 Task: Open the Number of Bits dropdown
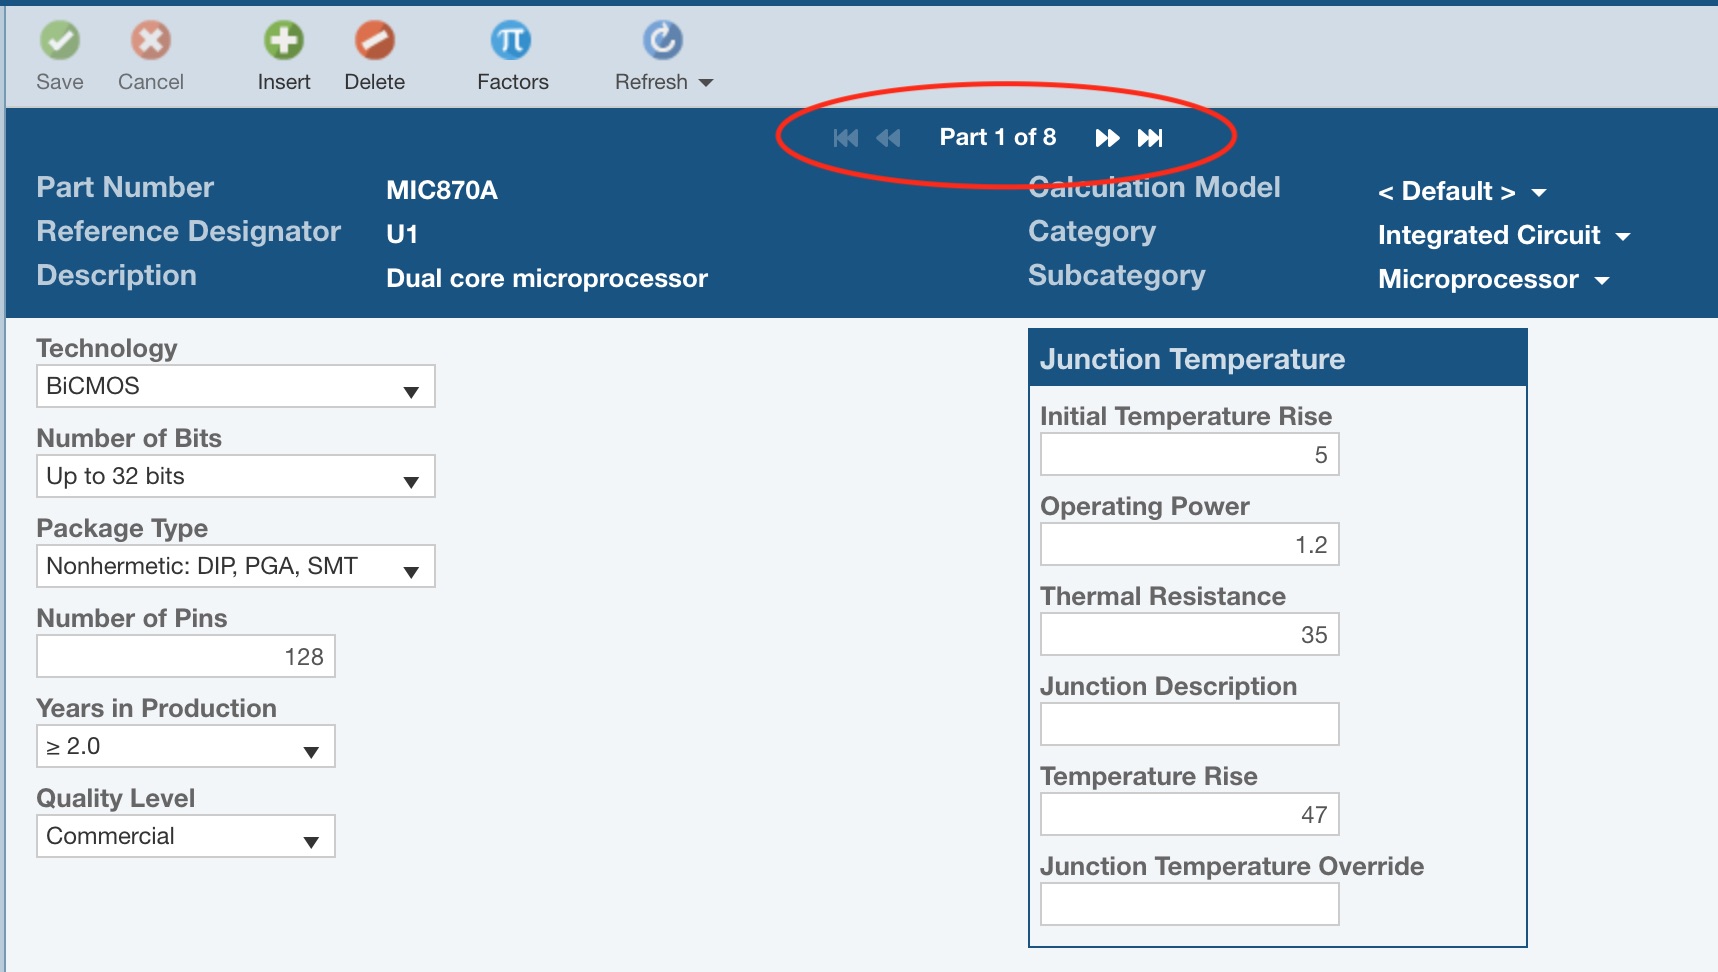(236, 477)
